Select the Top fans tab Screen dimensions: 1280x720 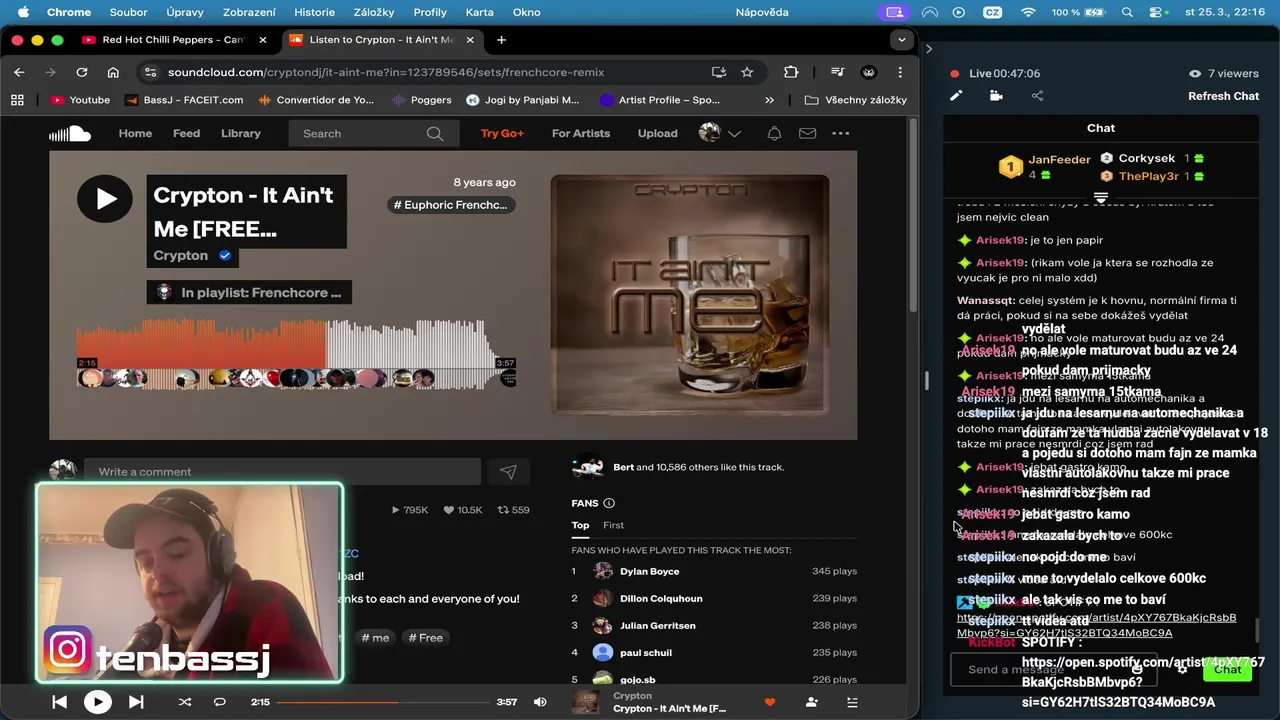coord(580,525)
